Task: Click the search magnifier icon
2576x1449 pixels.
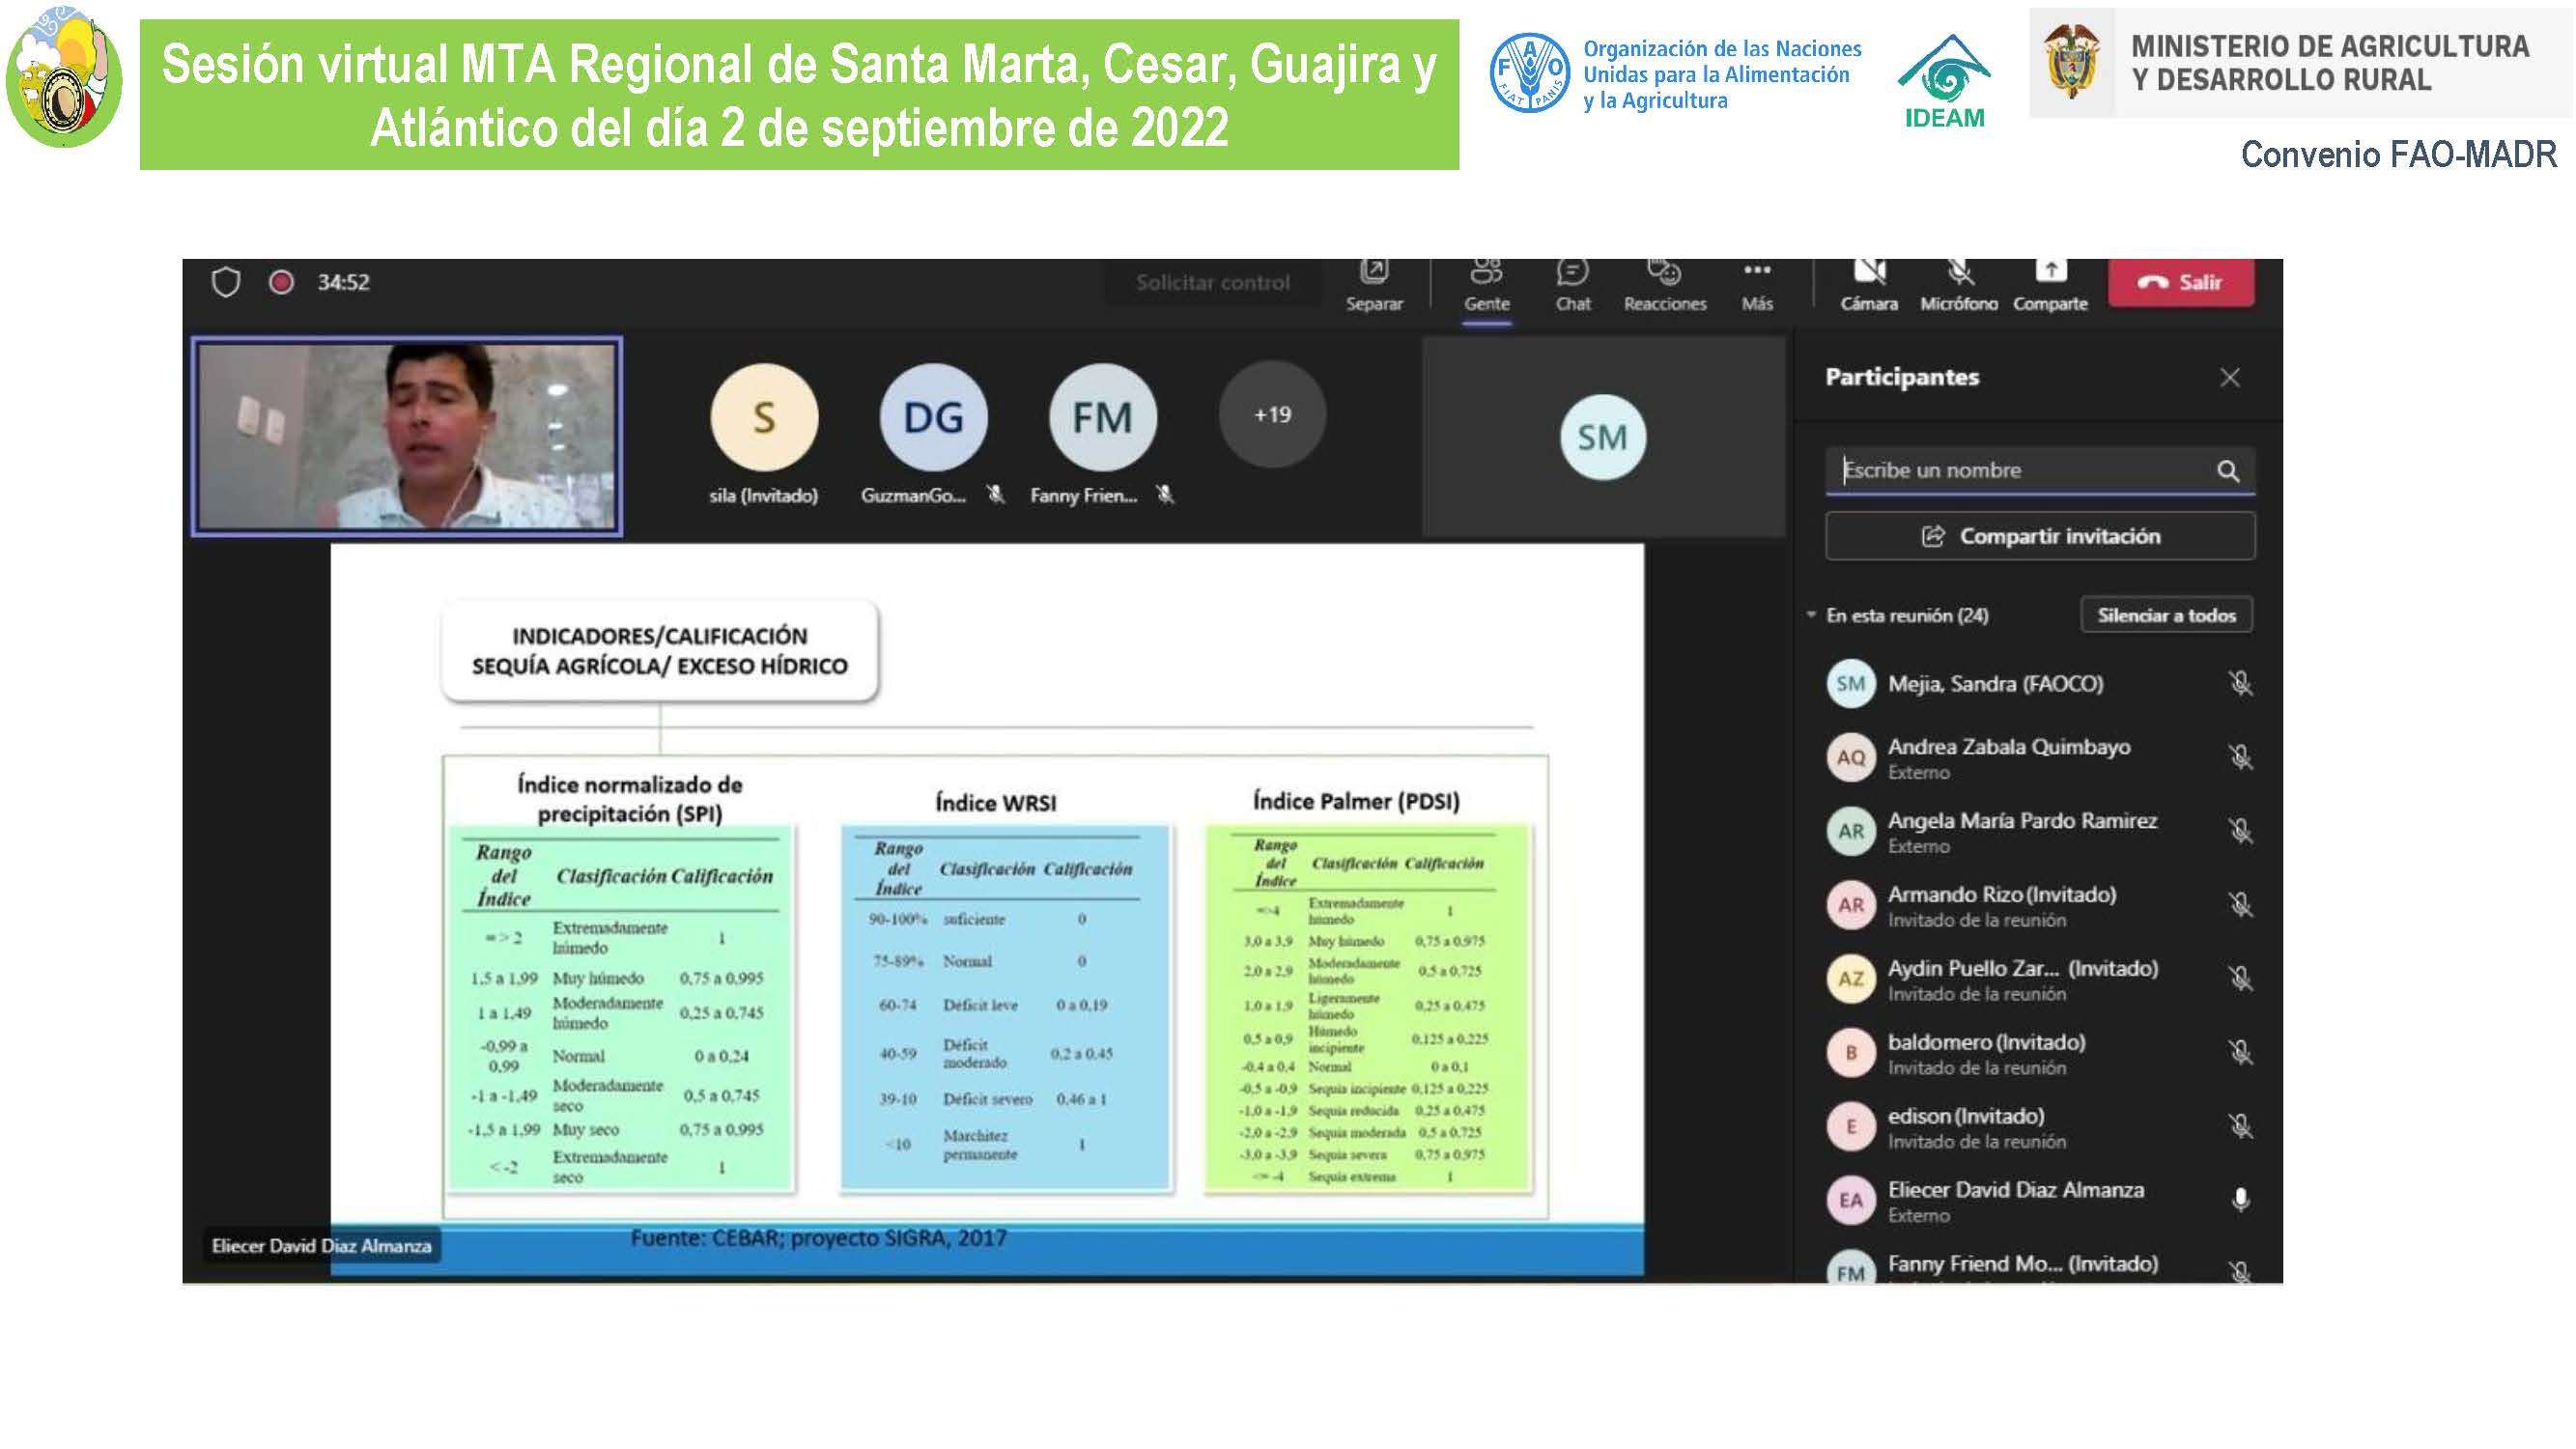Action: coord(2227,471)
